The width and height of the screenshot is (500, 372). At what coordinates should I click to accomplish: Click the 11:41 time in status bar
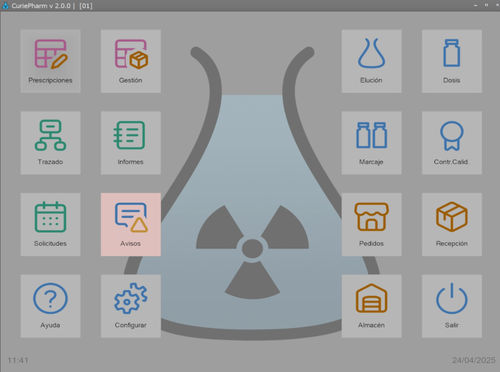click(x=18, y=360)
